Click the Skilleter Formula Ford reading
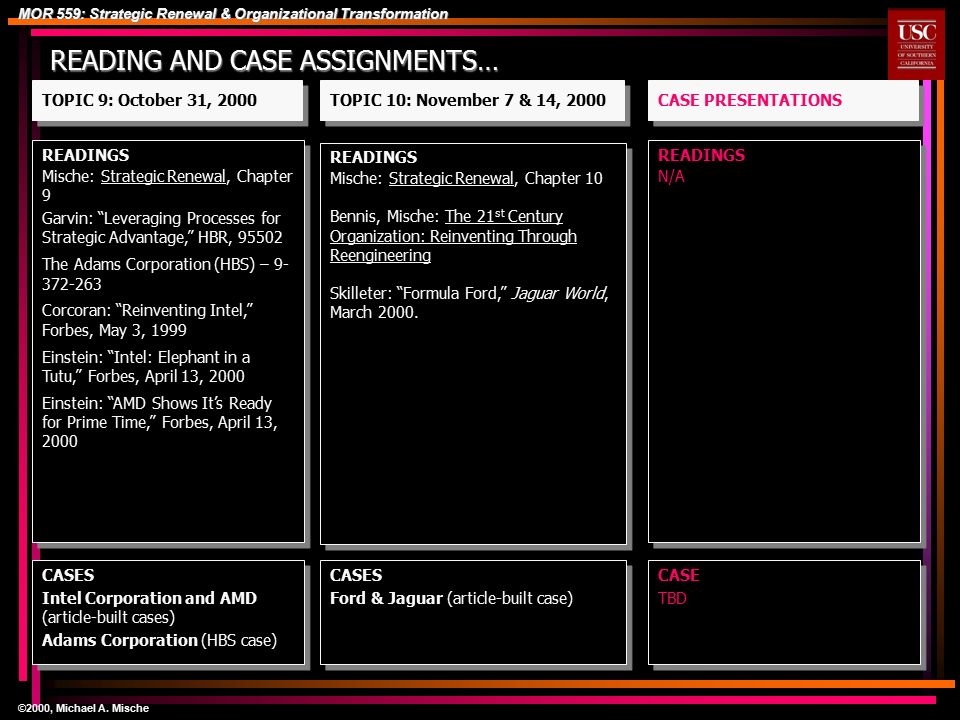Screen dimensions: 960x720 point(469,302)
